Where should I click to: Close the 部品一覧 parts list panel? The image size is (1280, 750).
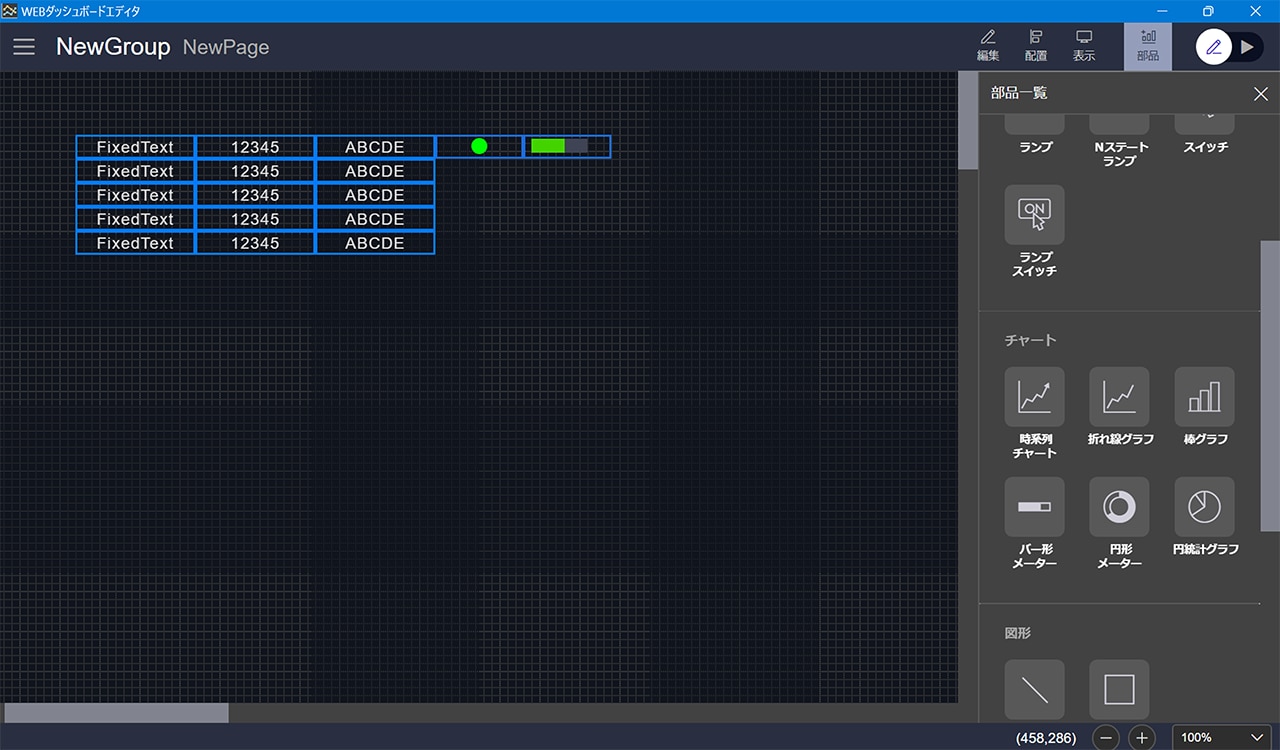pos(1260,94)
